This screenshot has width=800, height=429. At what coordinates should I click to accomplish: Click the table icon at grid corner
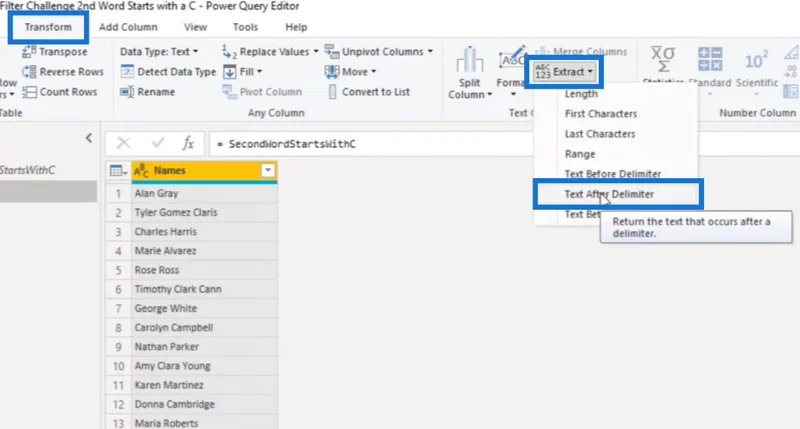coord(118,171)
